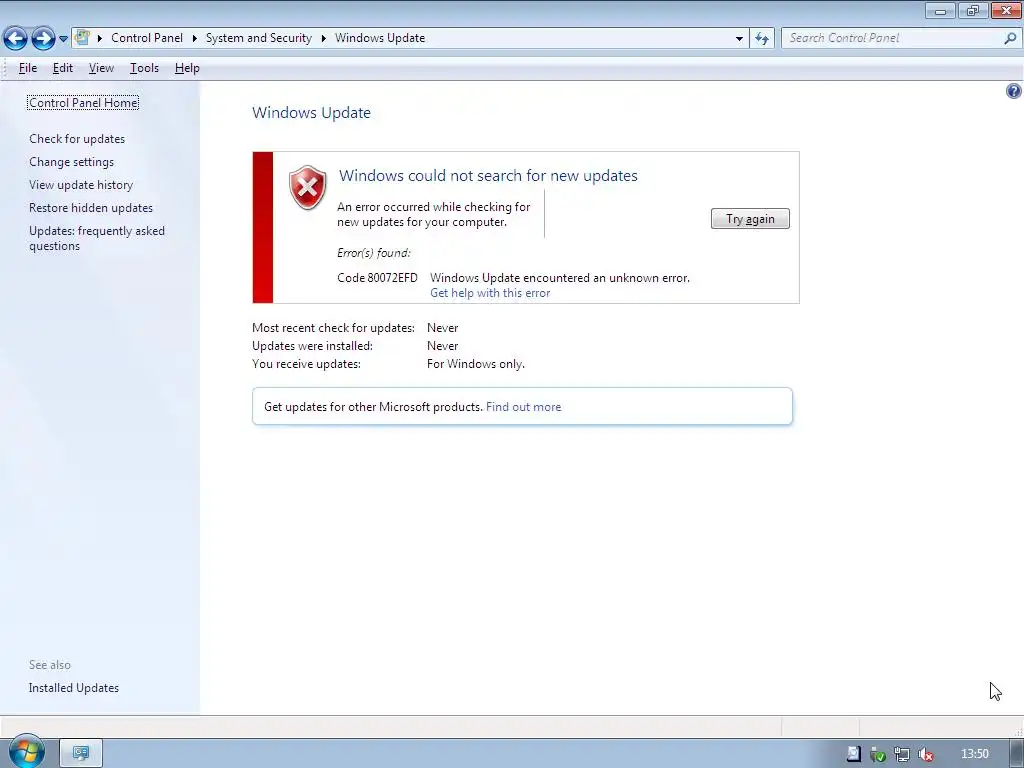Click Find out more link
Image resolution: width=1024 pixels, height=768 pixels.
coord(523,407)
